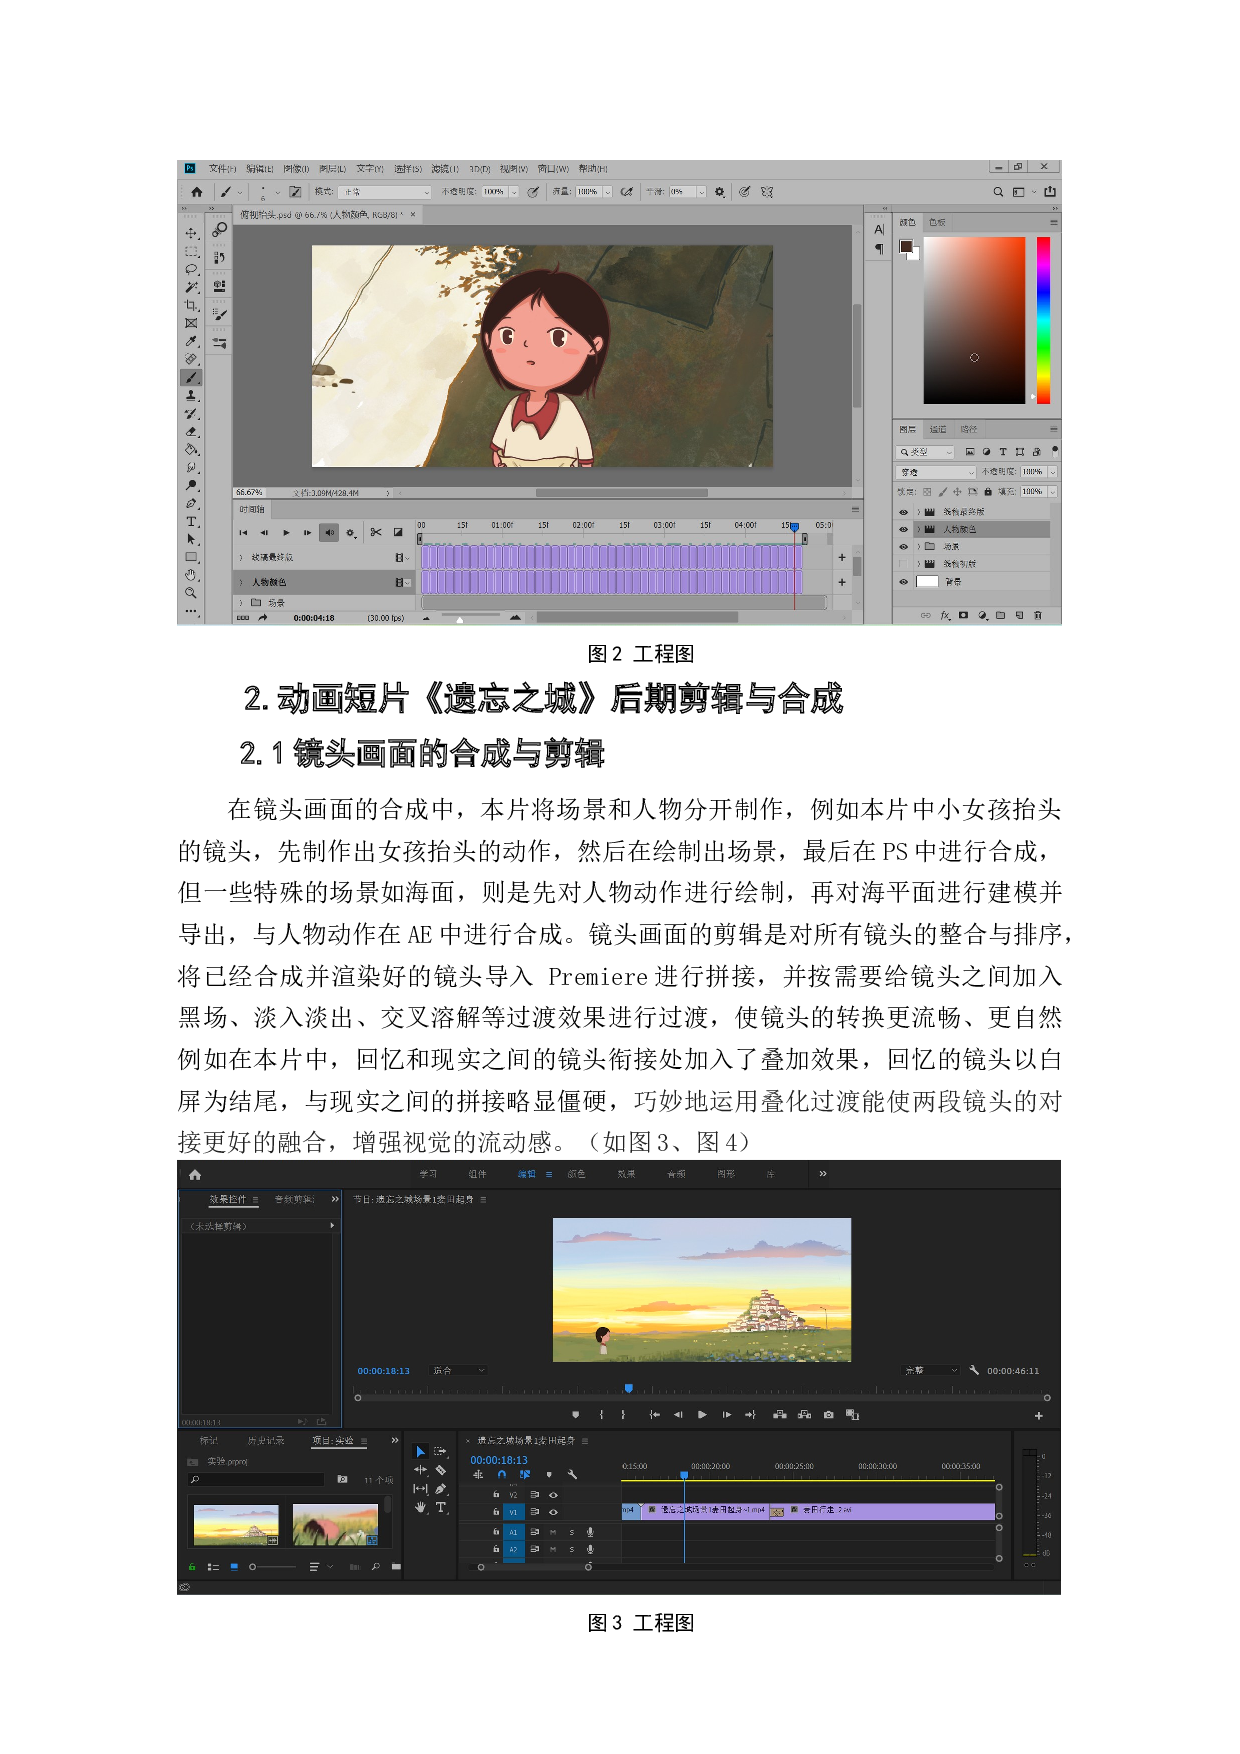Choose the Hand tool in Premiere tools panel
1240x1754 pixels.
pyautogui.click(x=420, y=1507)
